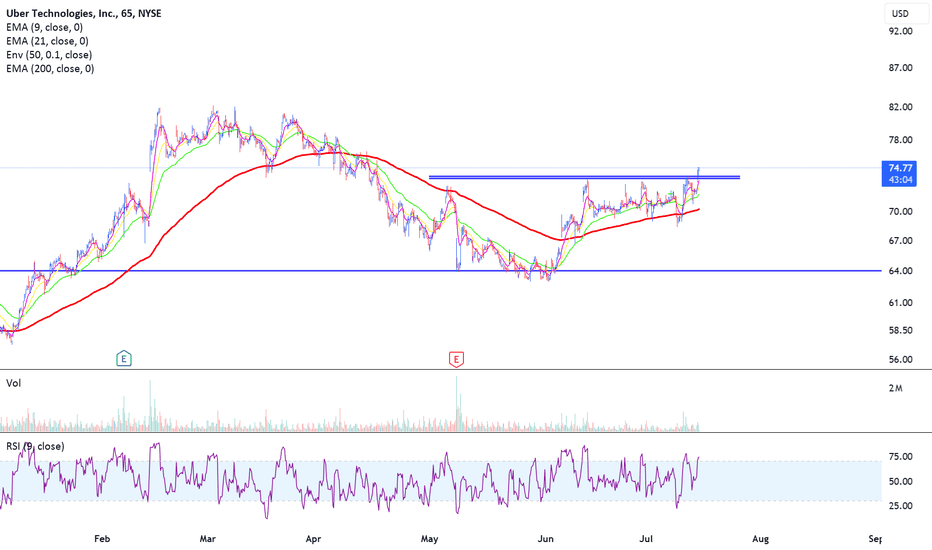Screen dimensions: 932x550
Task: Click the Feb time axis label
Action: pyautogui.click(x=102, y=539)
